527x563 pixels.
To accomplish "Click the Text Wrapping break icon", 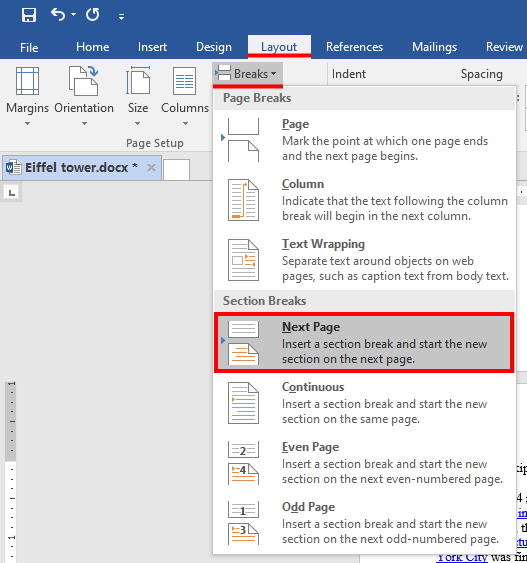I will pyautogui.click(x=243, y=260).
